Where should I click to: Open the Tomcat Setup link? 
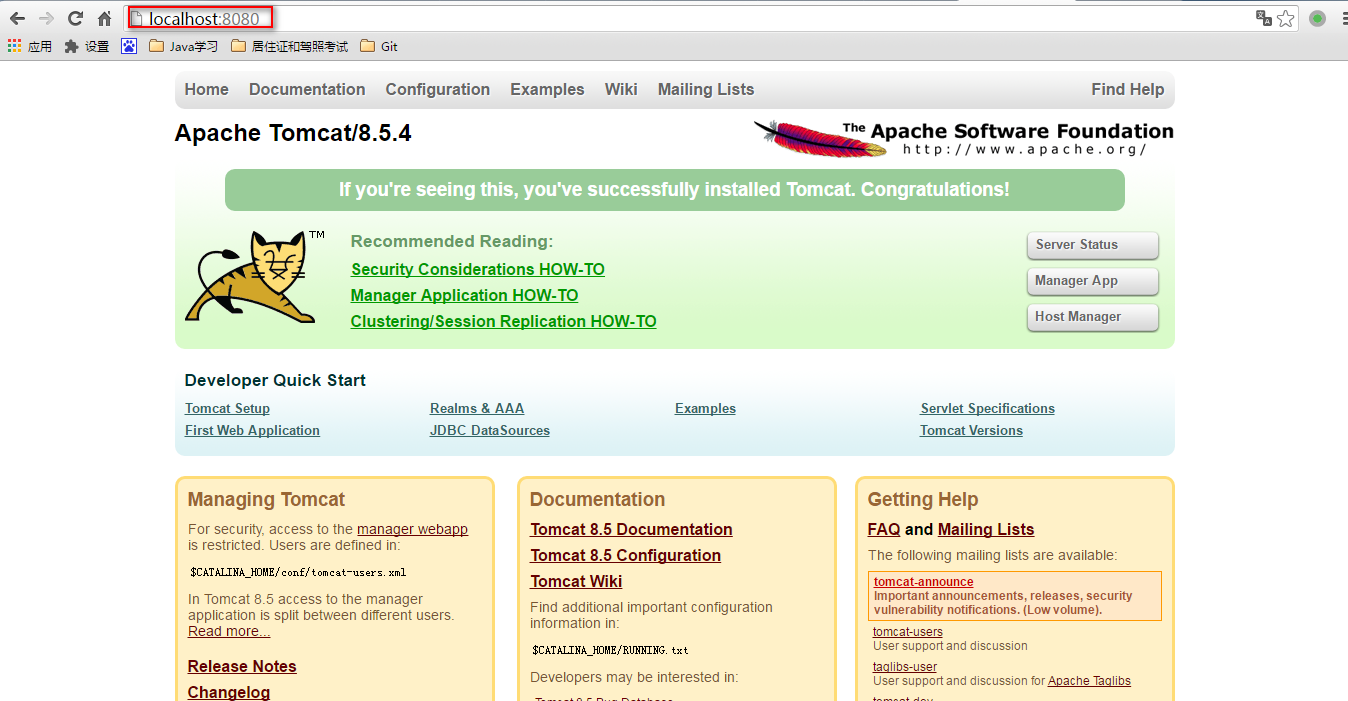227,408
